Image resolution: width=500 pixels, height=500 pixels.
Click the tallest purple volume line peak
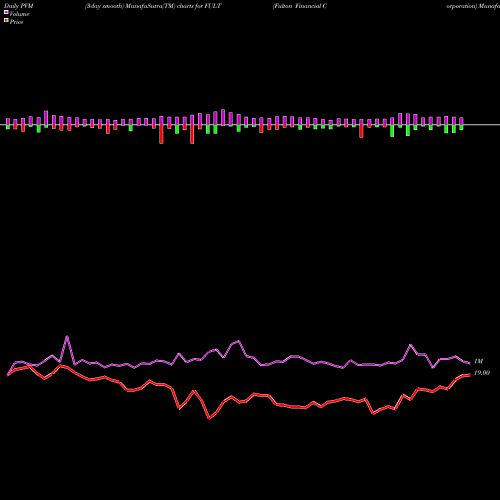click(x=67, y=337)
